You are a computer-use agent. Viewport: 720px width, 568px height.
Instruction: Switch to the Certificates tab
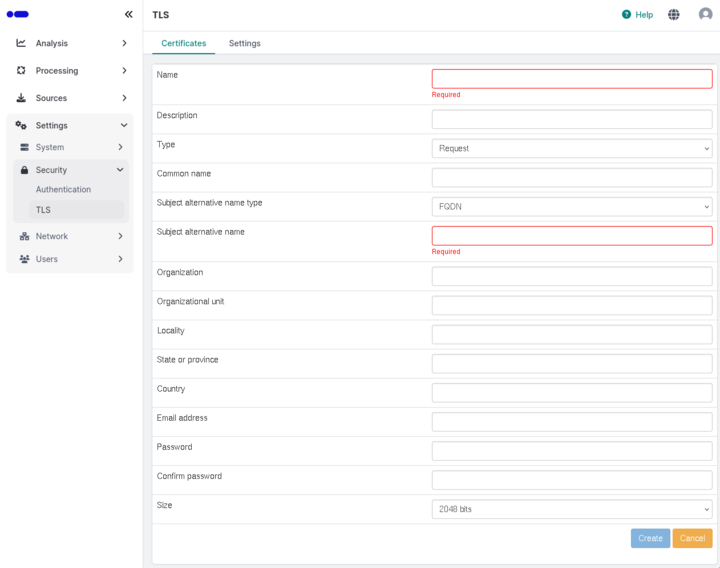(184, 43)
